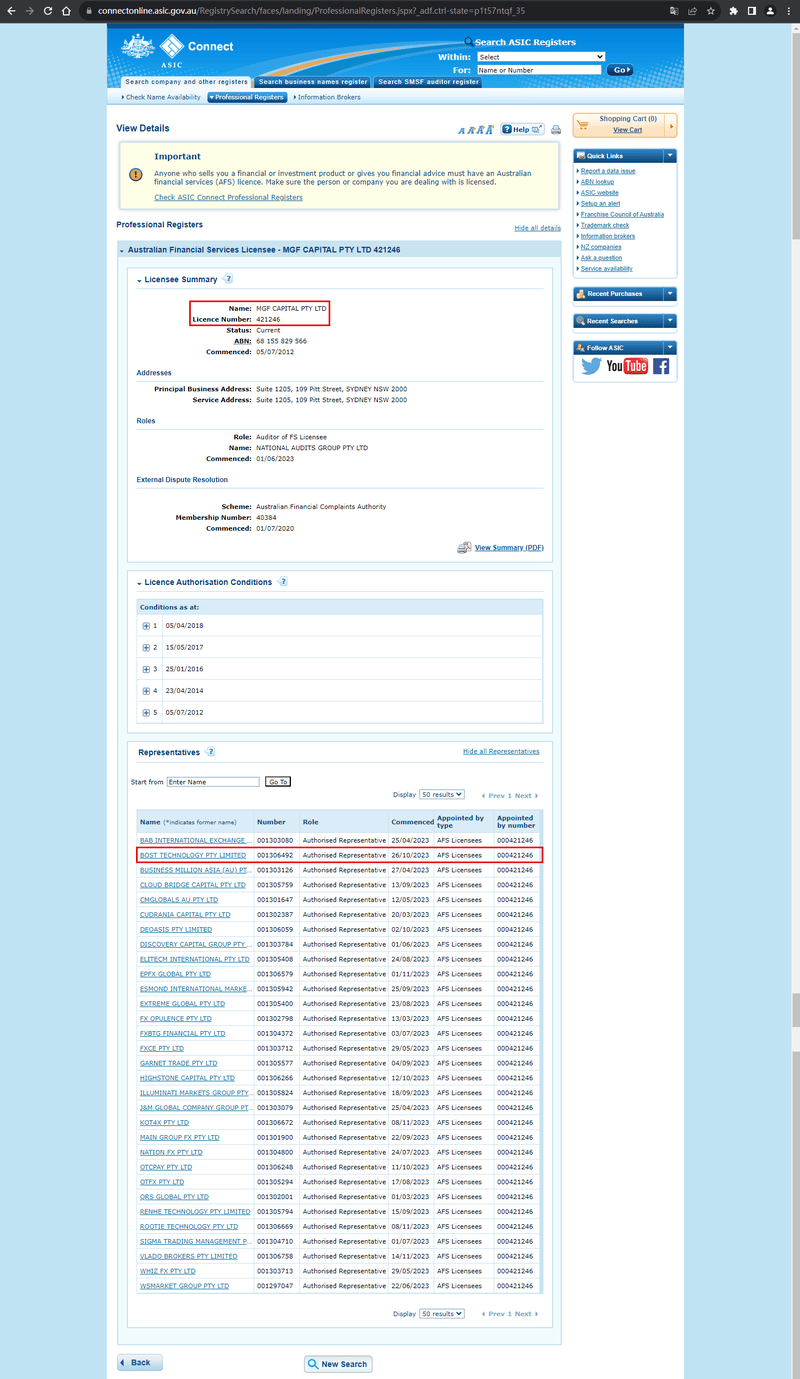Start a New Search
Screen dimensions: 800x1379
tap(338, 1364)
